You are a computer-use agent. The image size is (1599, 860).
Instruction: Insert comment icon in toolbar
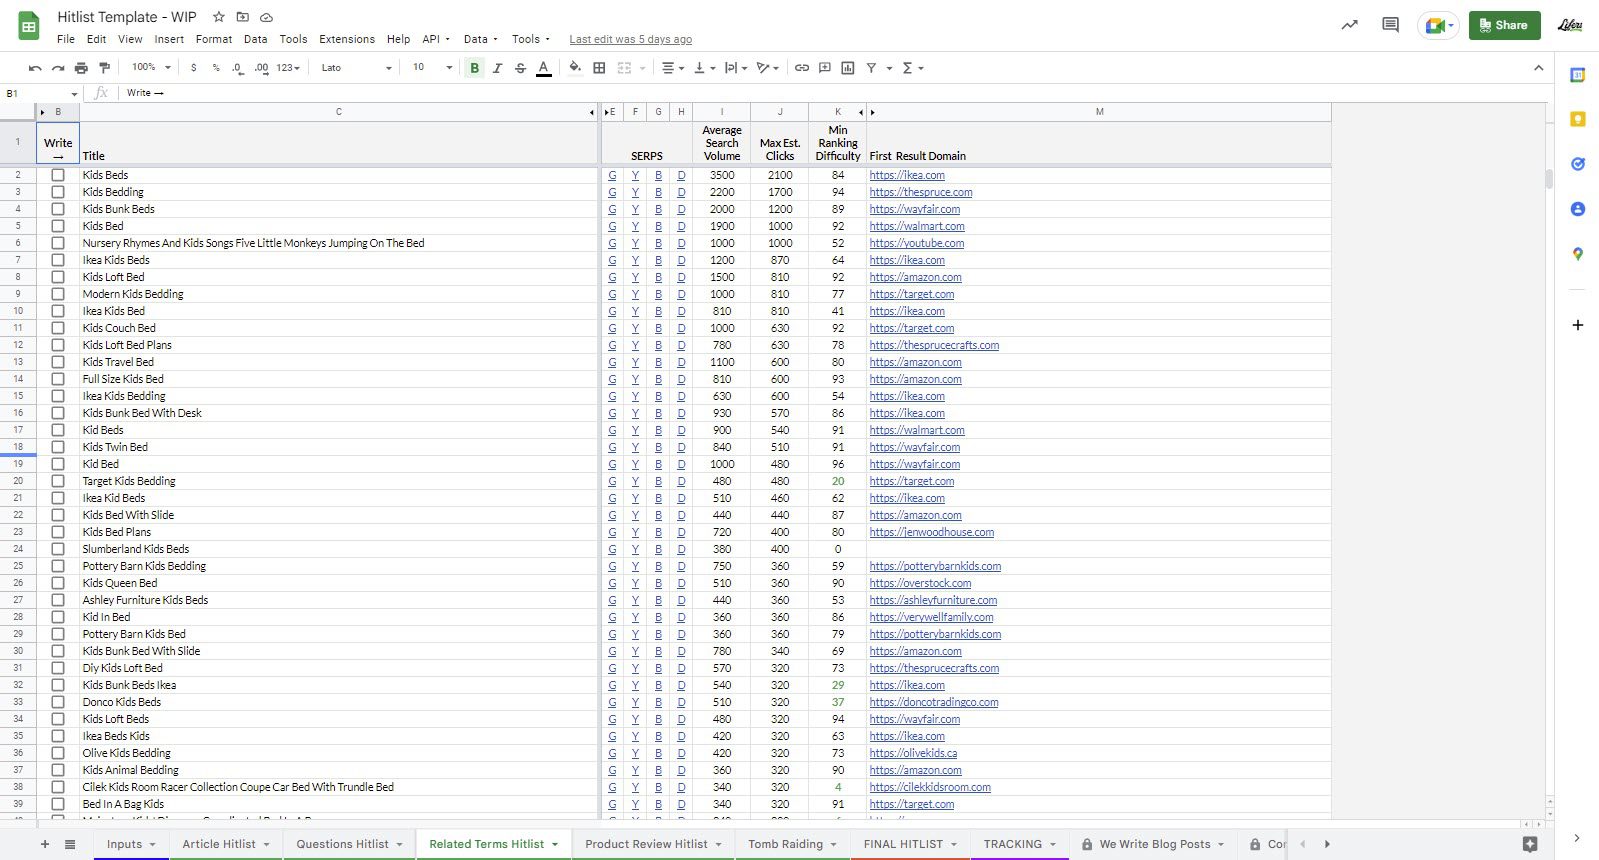825,68
